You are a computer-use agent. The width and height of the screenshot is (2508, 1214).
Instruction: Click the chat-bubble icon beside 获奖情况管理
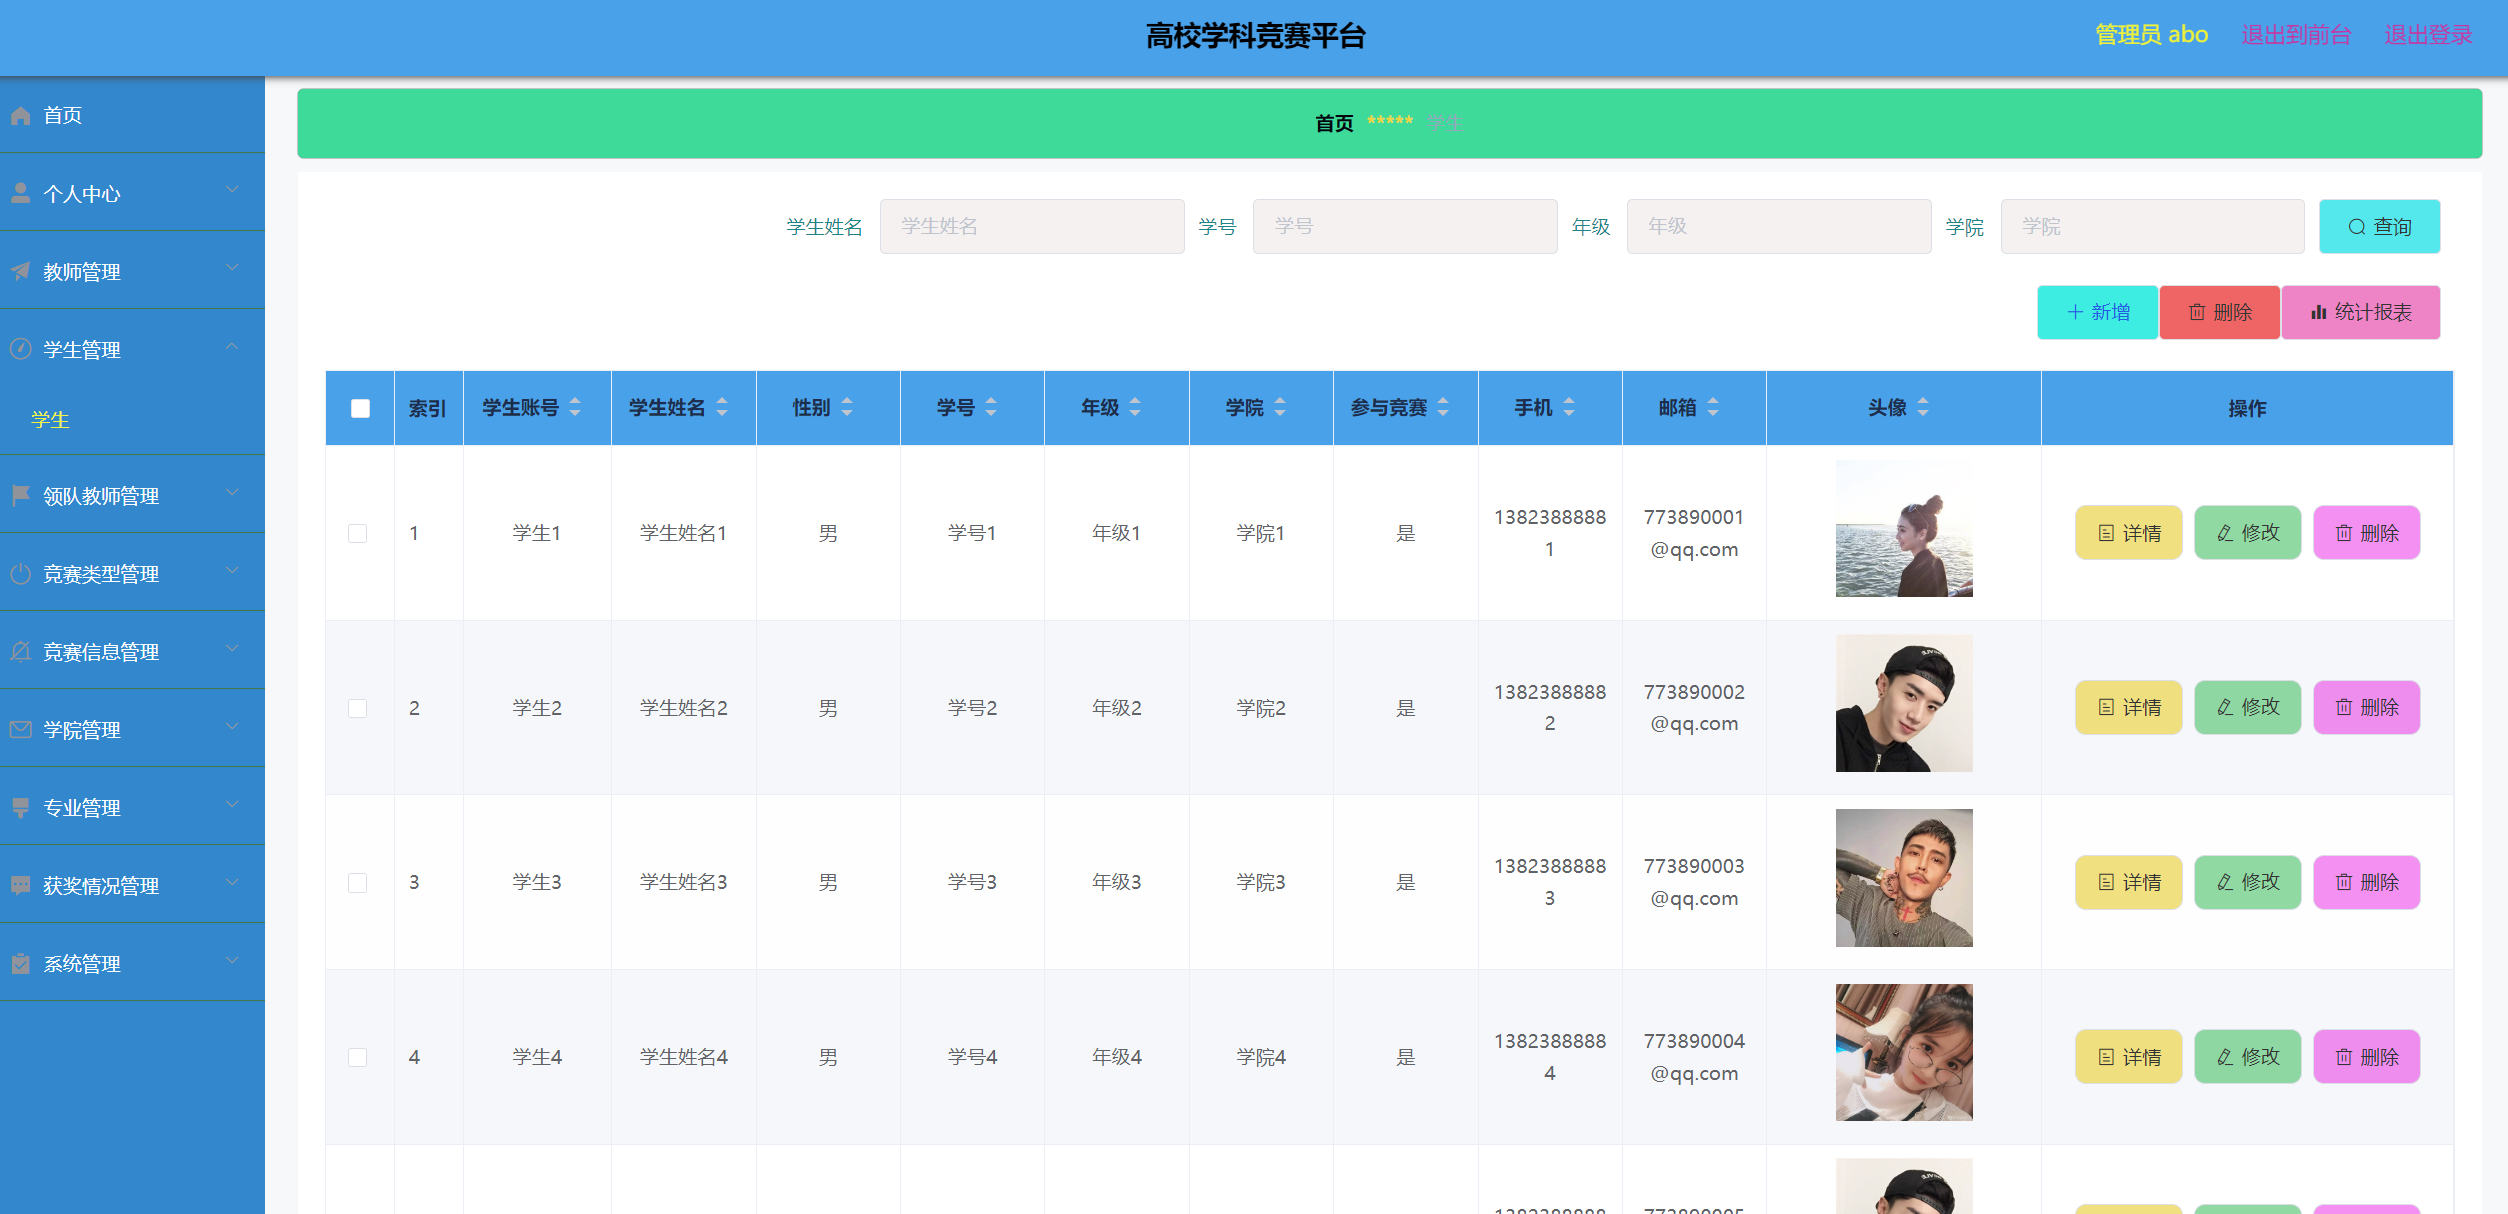pos(20,885)
